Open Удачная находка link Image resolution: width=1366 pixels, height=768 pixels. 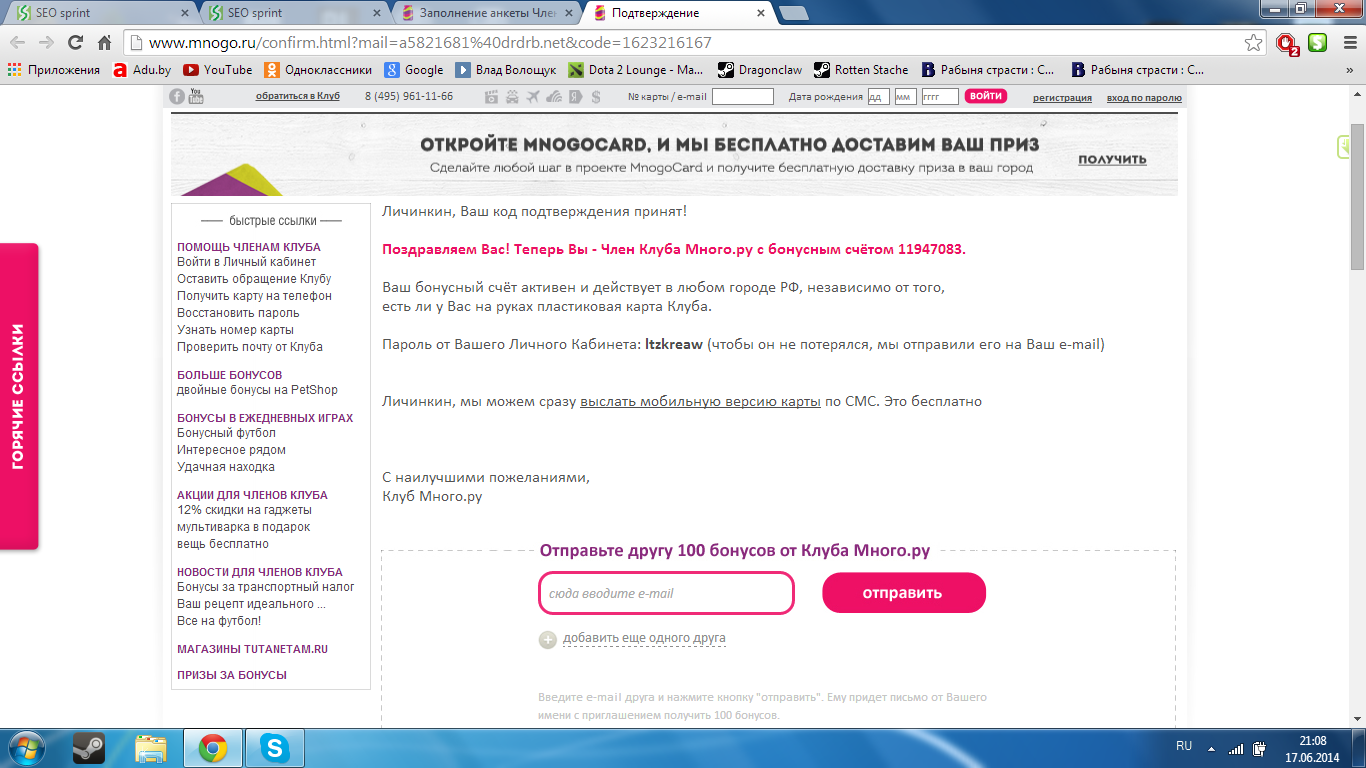point(226,467)
